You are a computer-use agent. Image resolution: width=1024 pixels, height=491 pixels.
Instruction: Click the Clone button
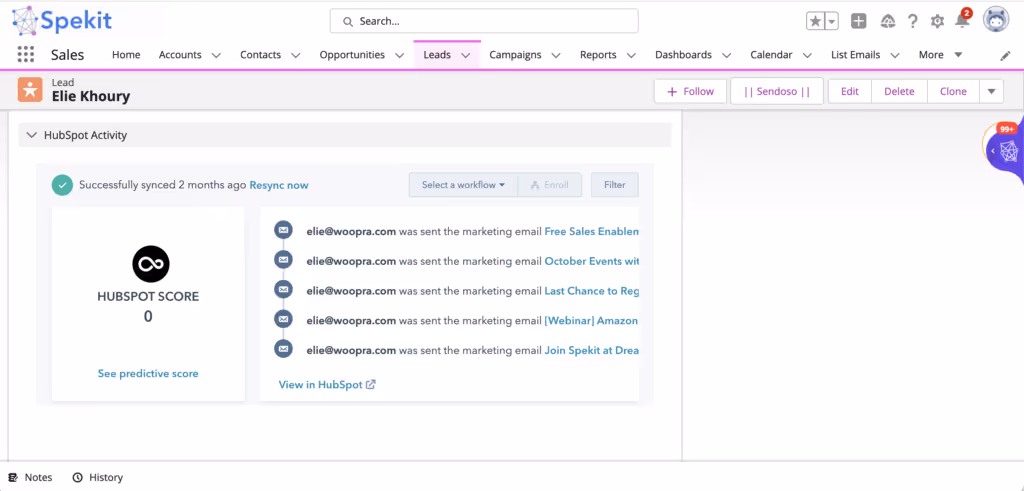click(x=953, y=91)
